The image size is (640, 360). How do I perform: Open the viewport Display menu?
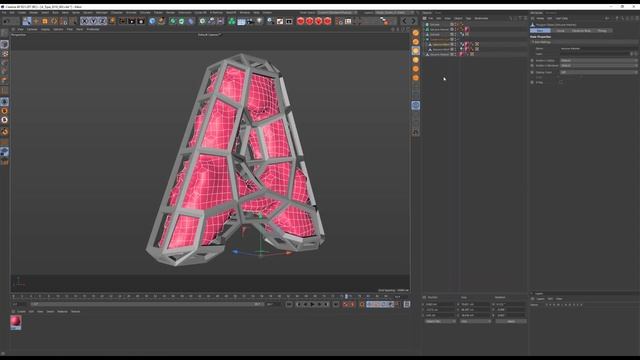tap(45, 29)
